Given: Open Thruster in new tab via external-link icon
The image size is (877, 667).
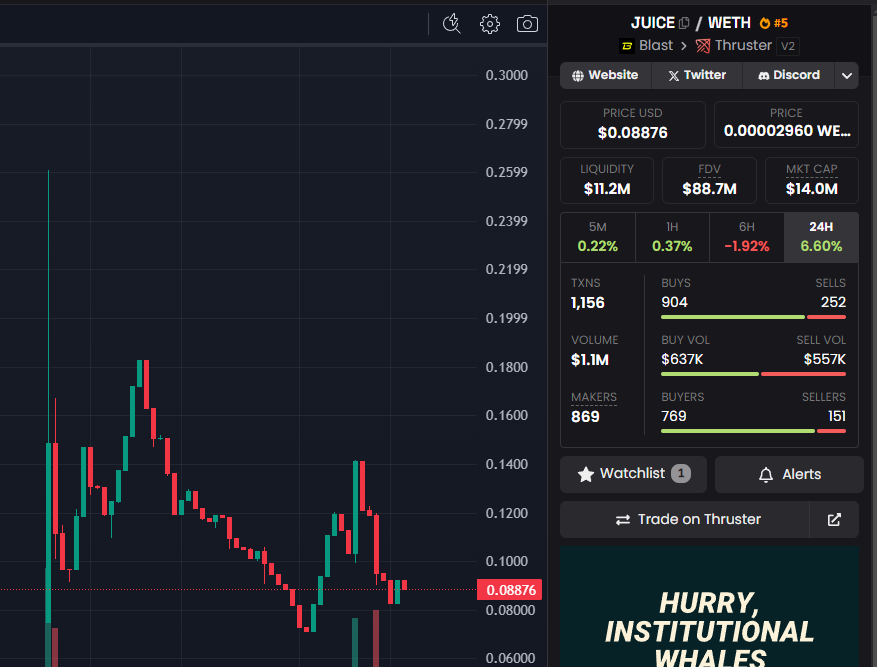Looking at the screenshot, I should tap(834, 520).
